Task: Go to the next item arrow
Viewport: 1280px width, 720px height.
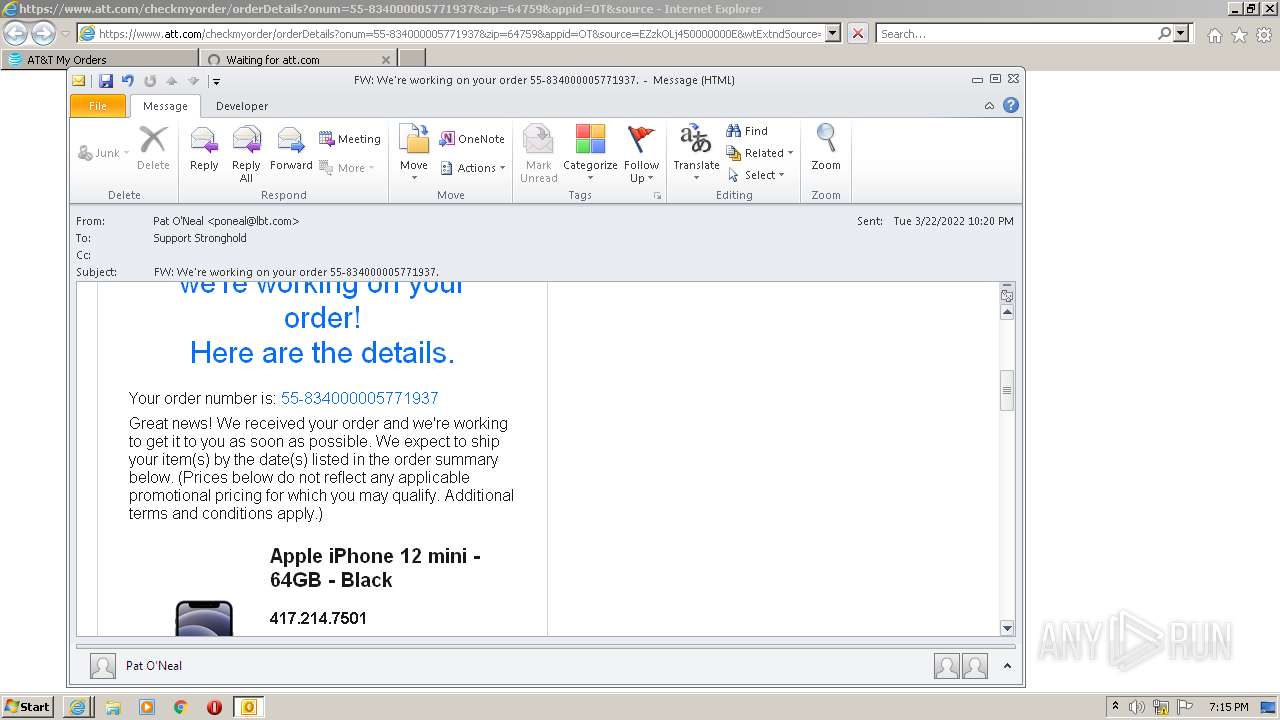Action: coord(194,81)
